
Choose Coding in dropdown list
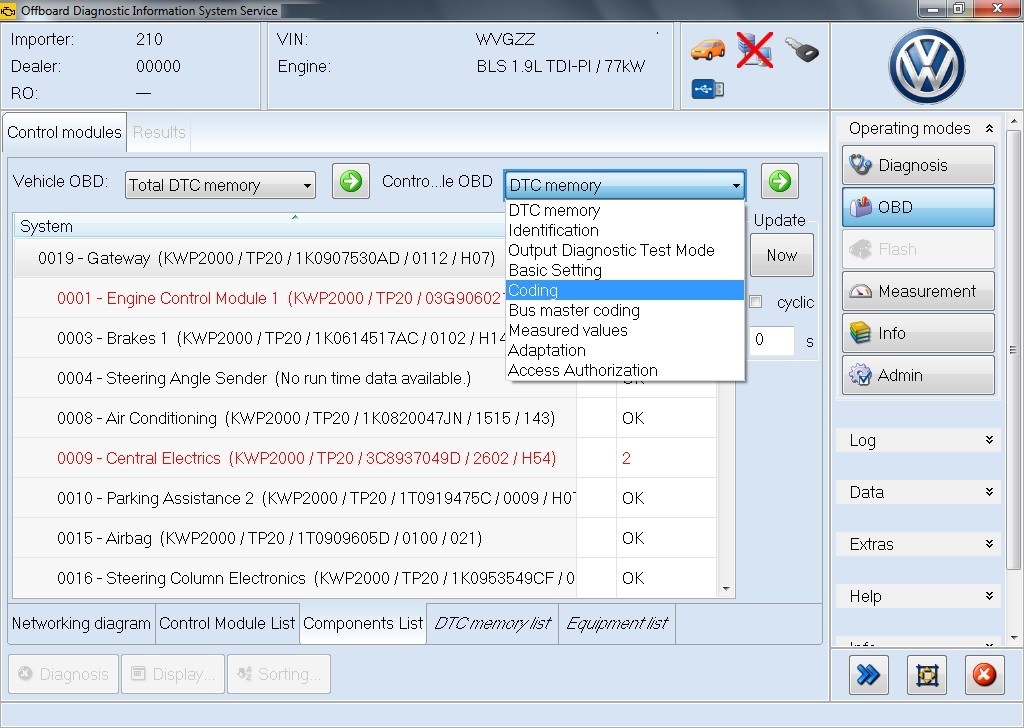(625, 291)
